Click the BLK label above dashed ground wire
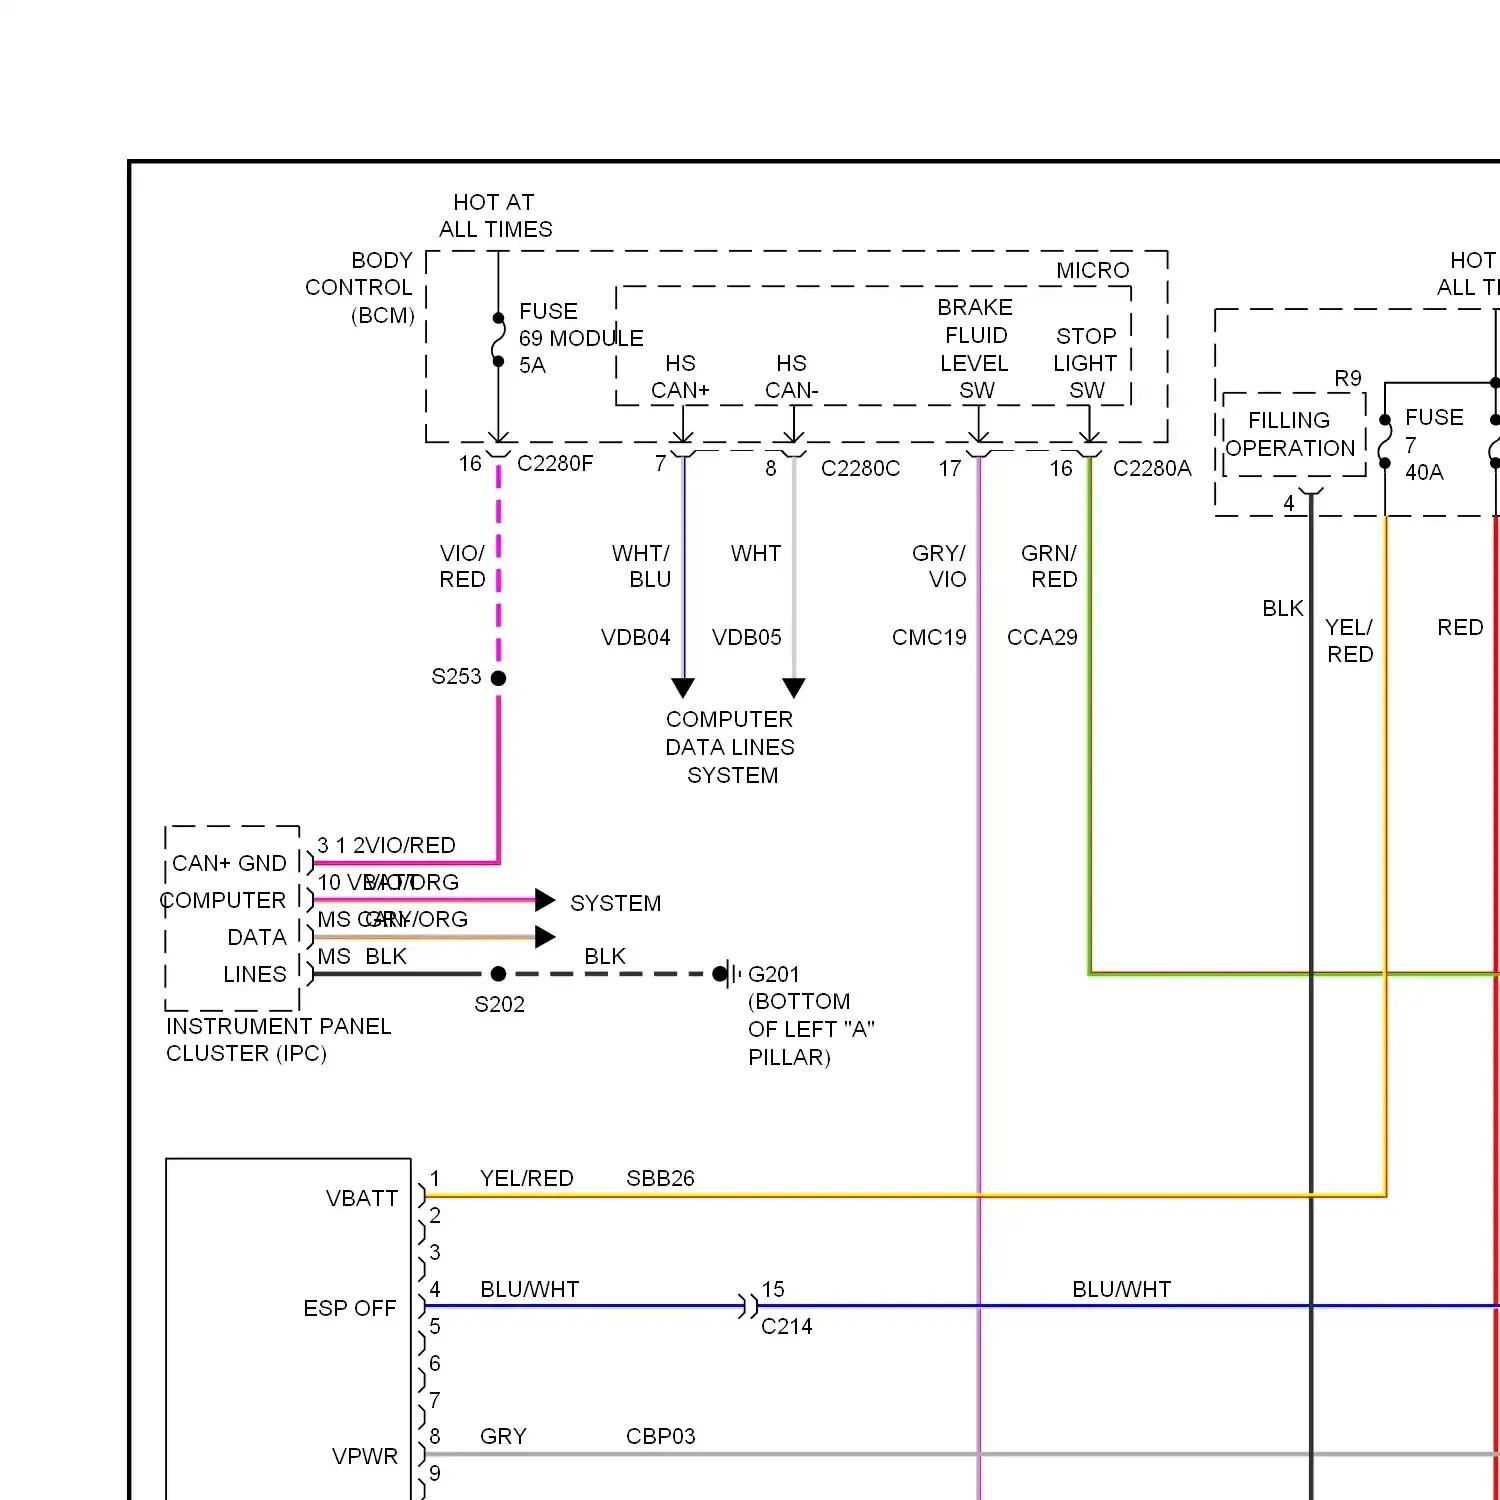This screenshot has height=1500, width=1500. (605, 957)
